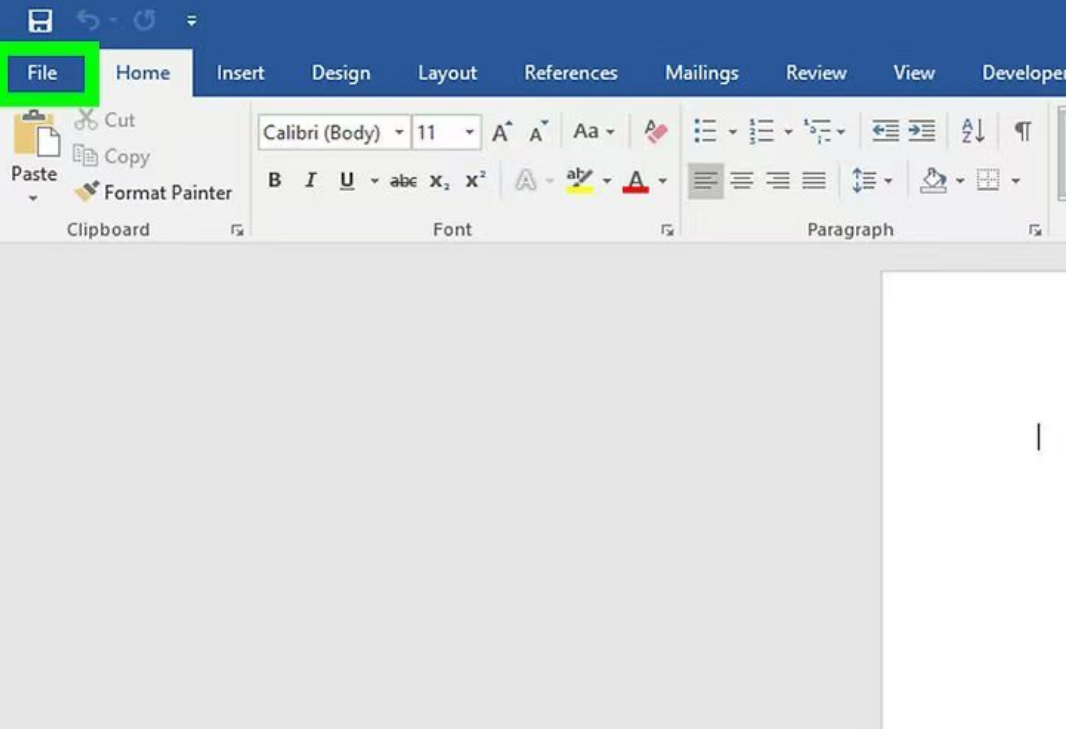Click the Format Painter brush icon

tap(87, 192)
